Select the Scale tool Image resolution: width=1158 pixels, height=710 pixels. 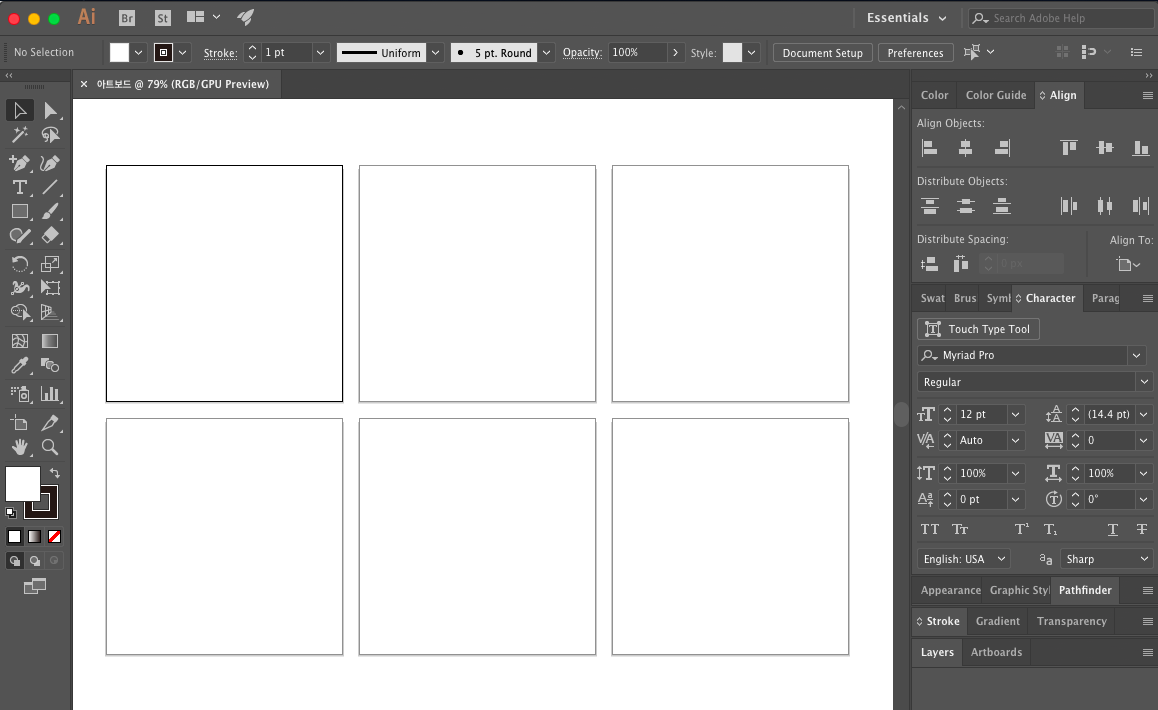pyautogui.click(x=50, y=264)
